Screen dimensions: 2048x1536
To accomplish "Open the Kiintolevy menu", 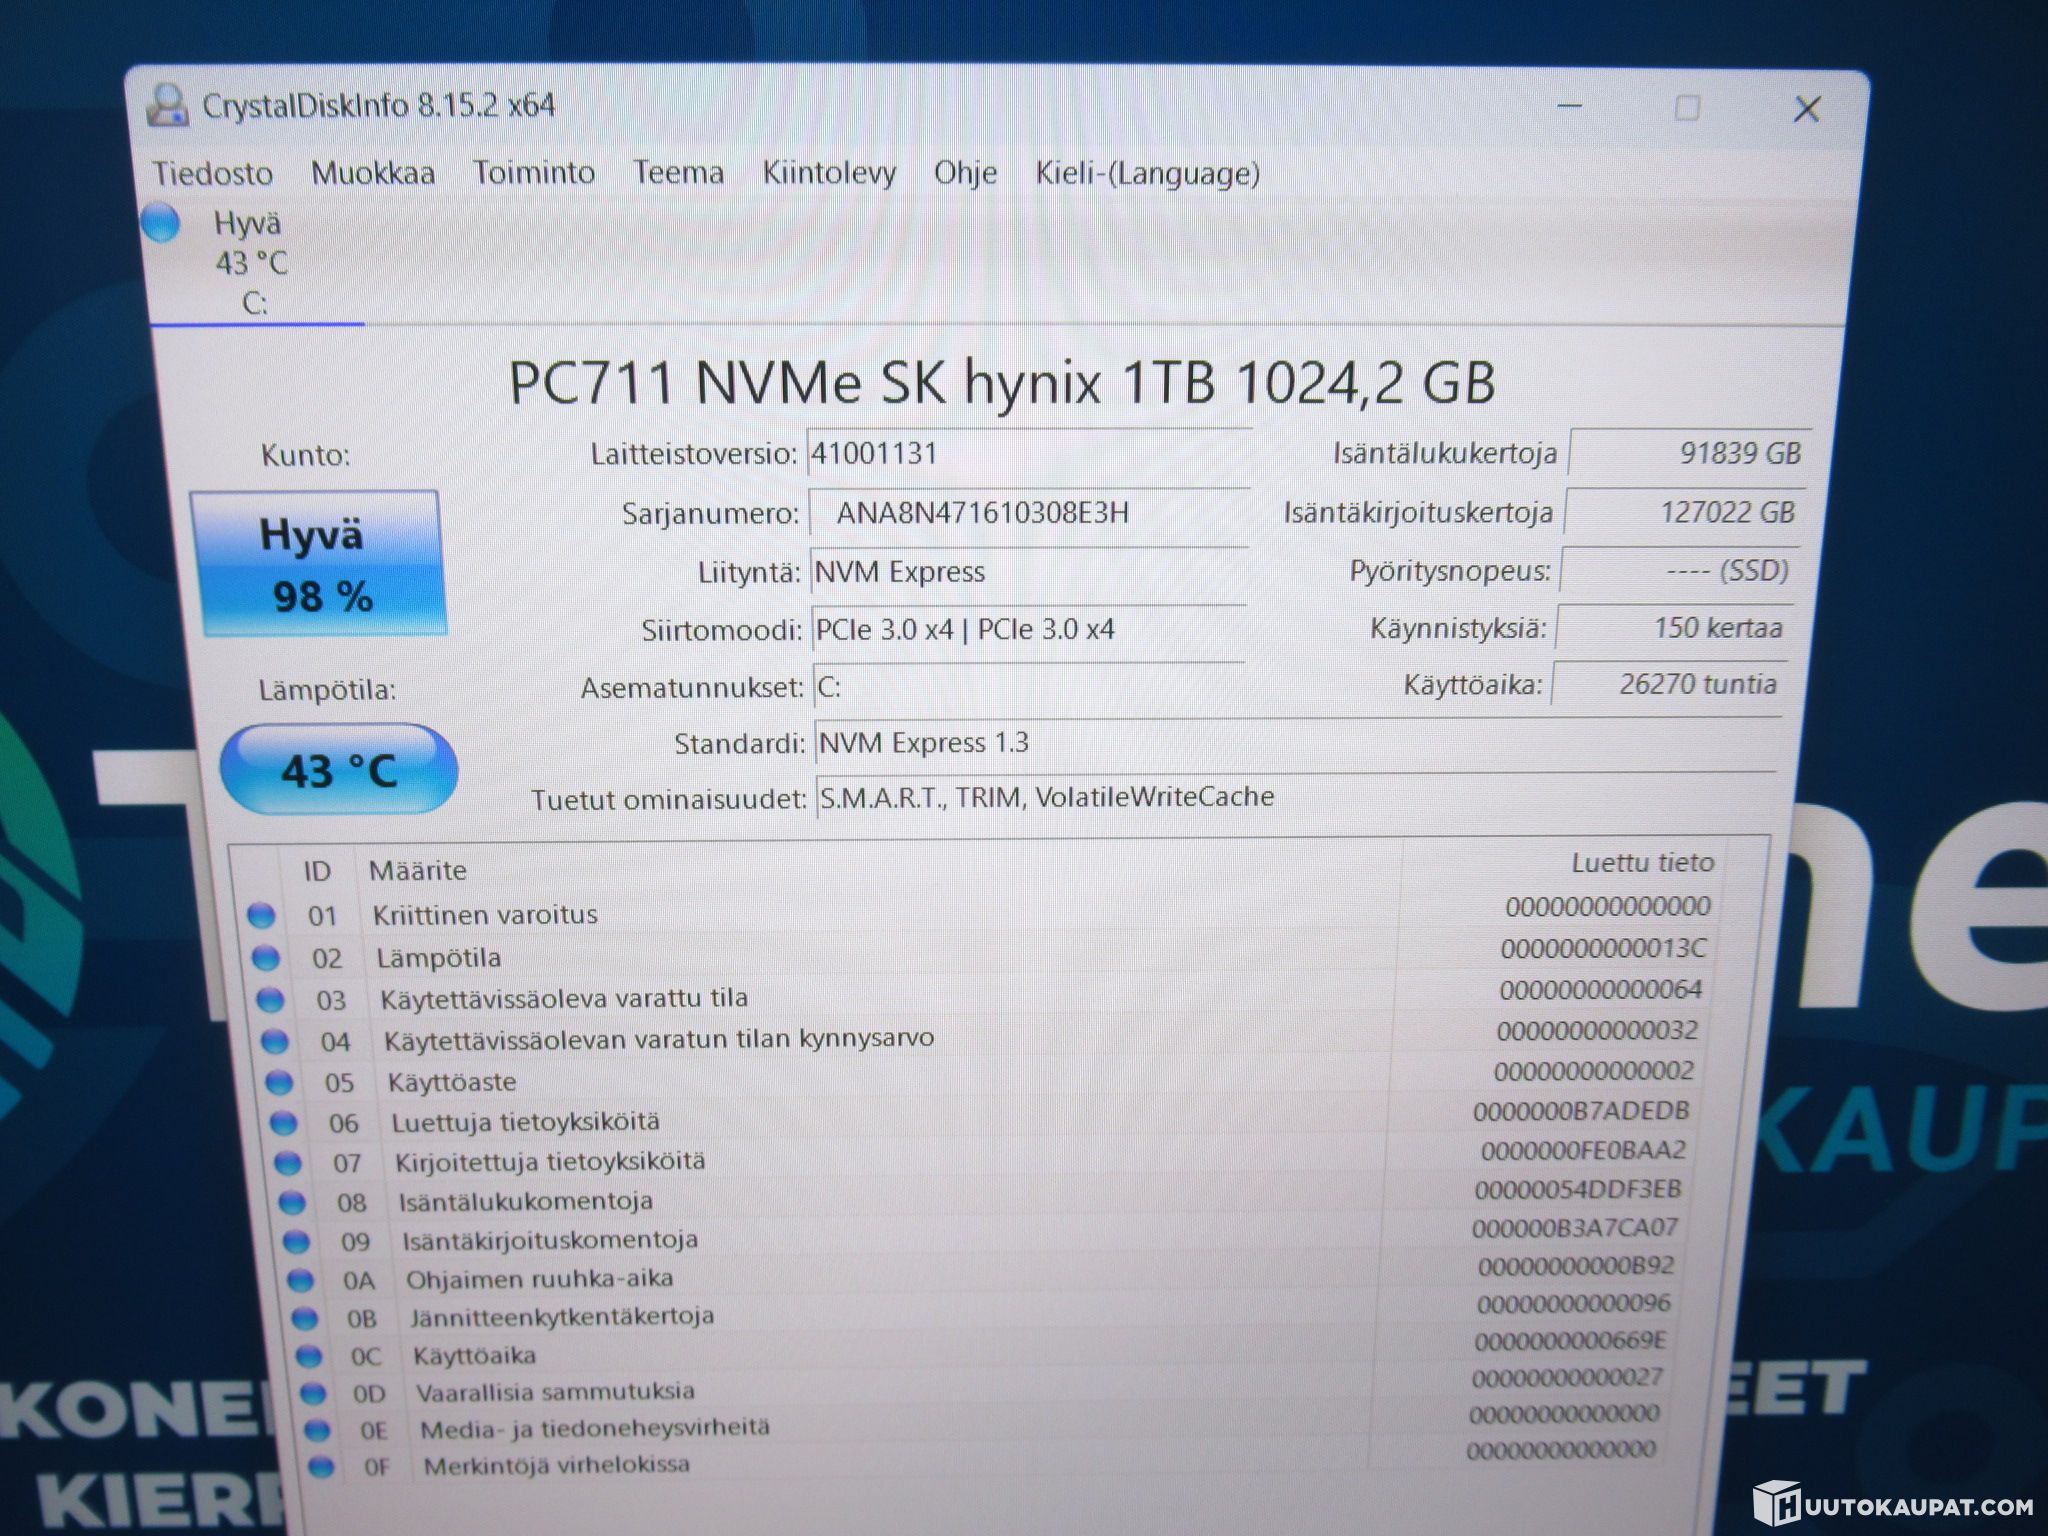I will click(829, 173).
